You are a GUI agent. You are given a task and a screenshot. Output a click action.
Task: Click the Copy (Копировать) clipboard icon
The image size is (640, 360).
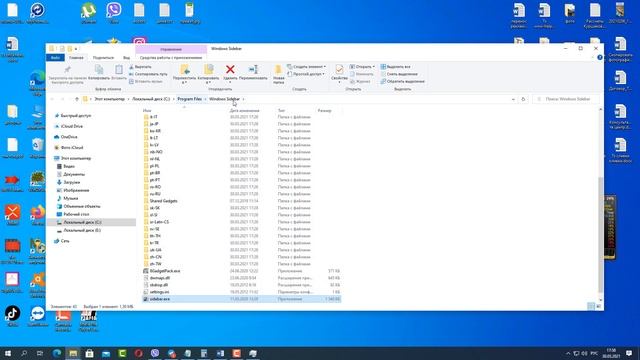point(99,70)
